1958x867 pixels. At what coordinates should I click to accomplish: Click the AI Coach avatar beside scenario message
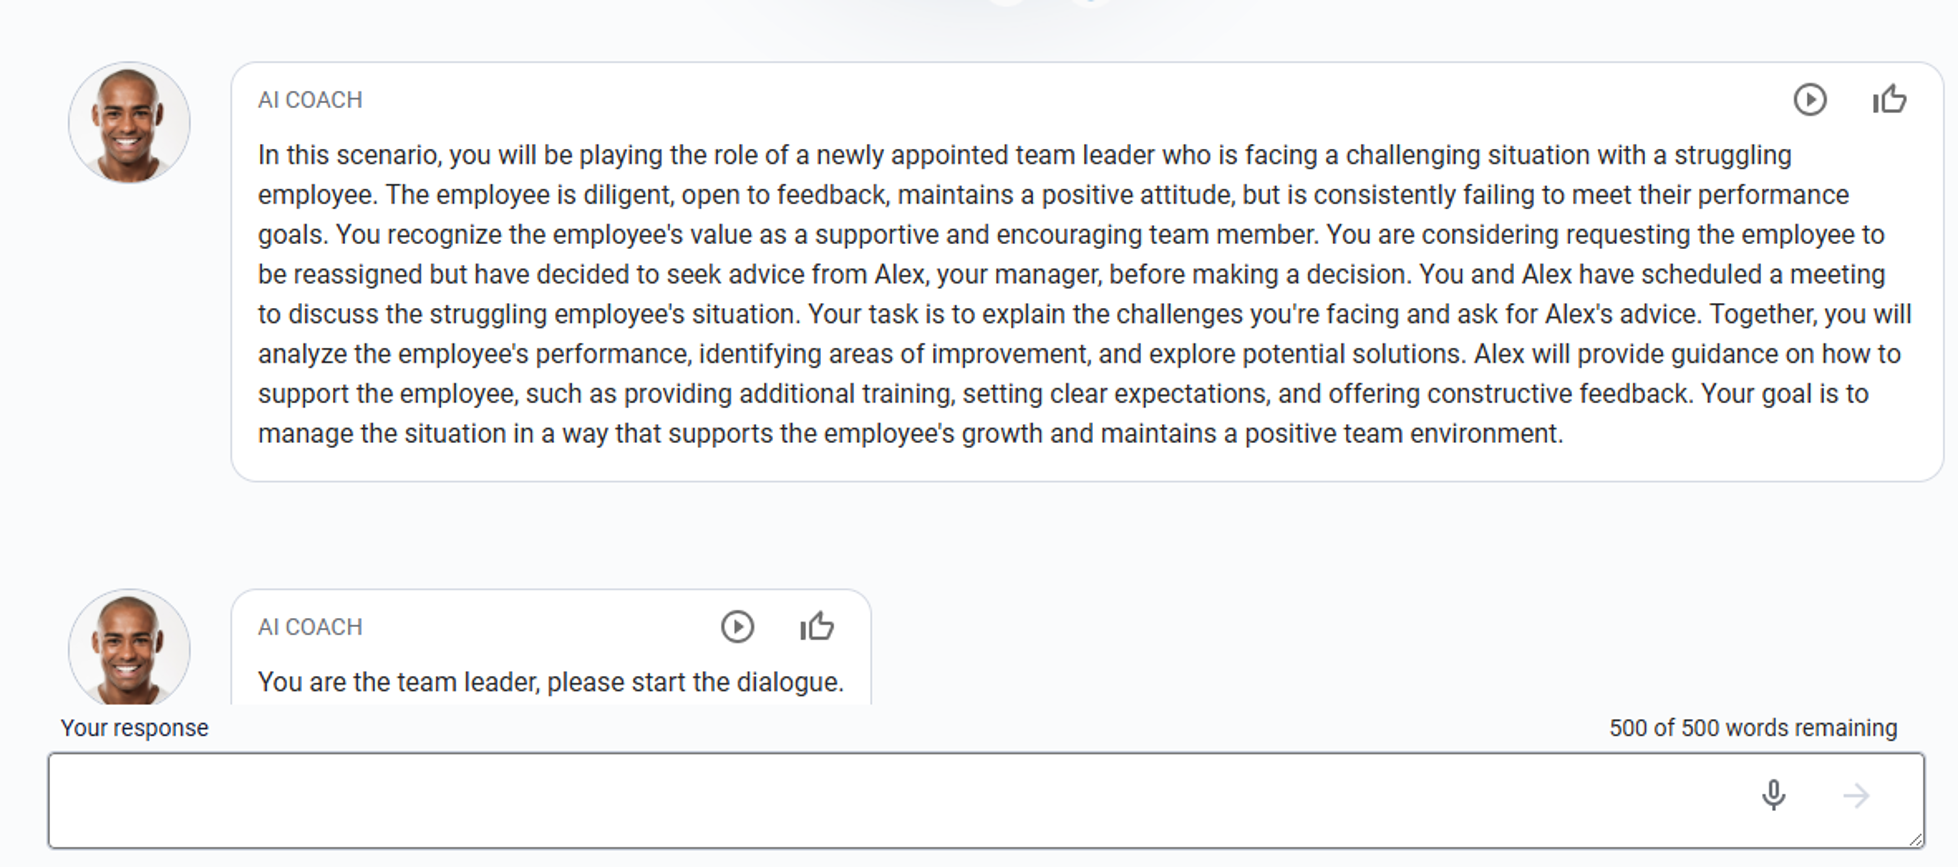click(x=129, y=123)
